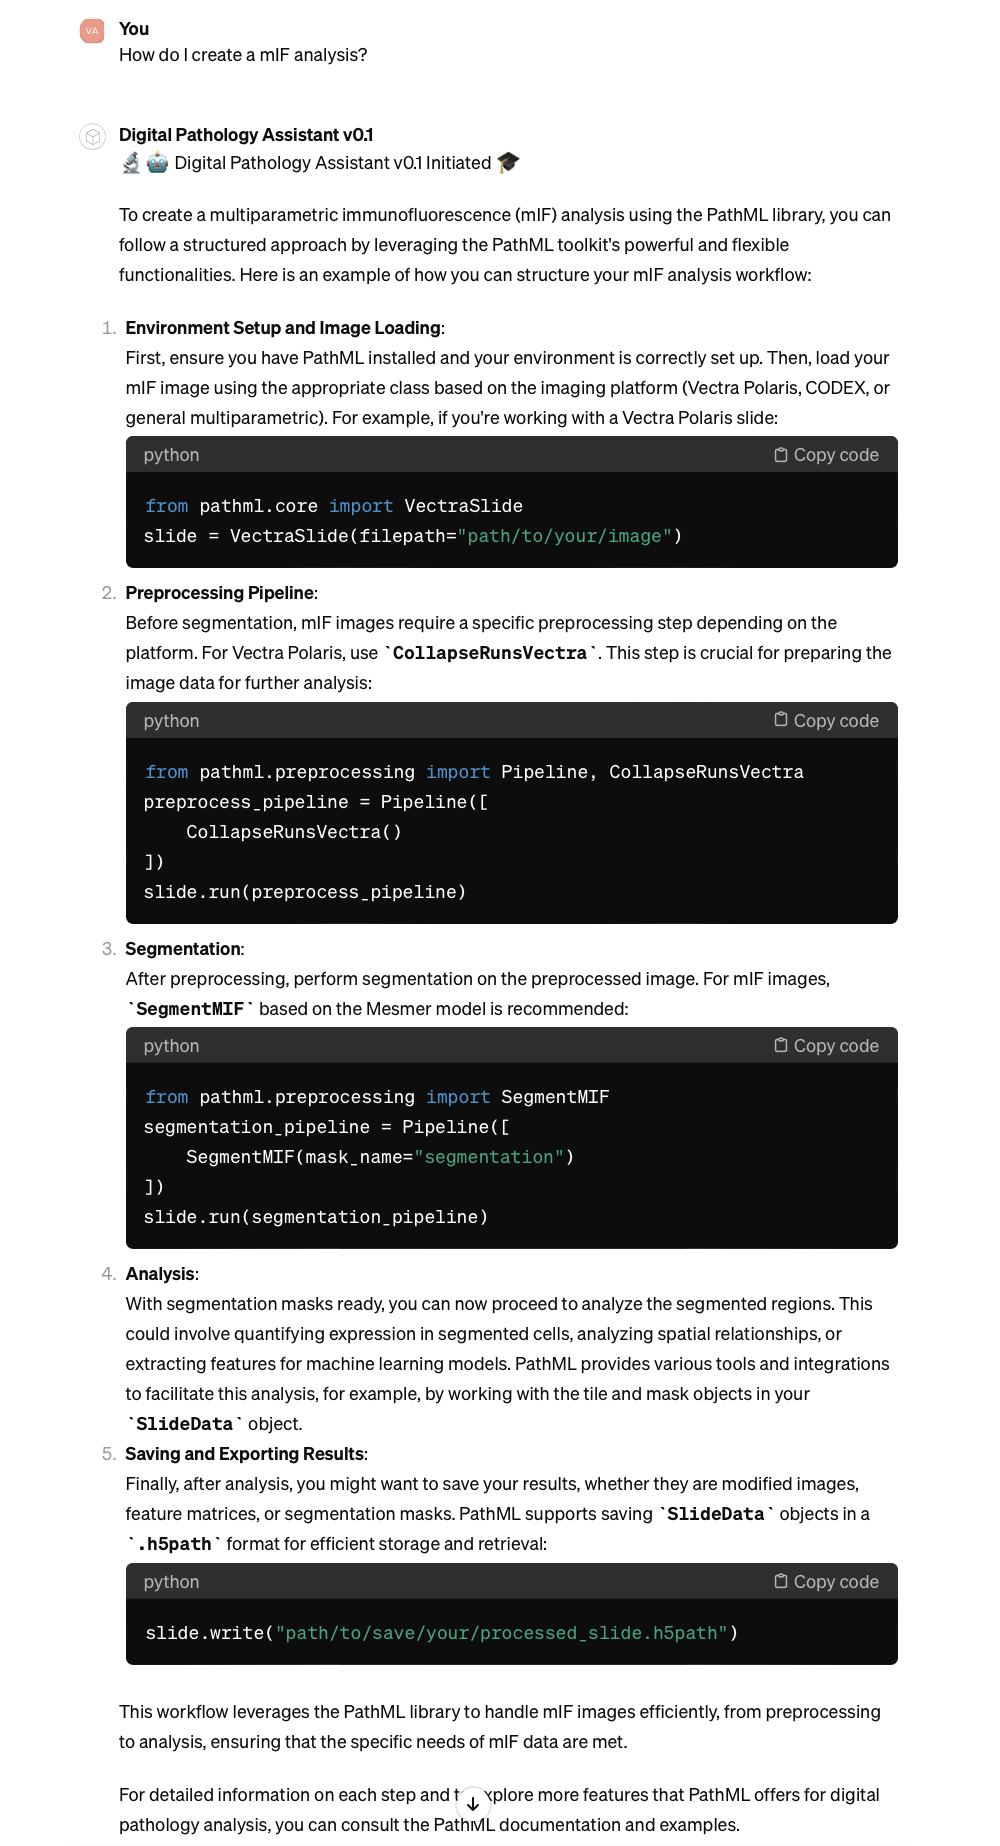The image size is (1000, 1846).
Task: Click the graduation cap emoji
Action: pos(508,162)
